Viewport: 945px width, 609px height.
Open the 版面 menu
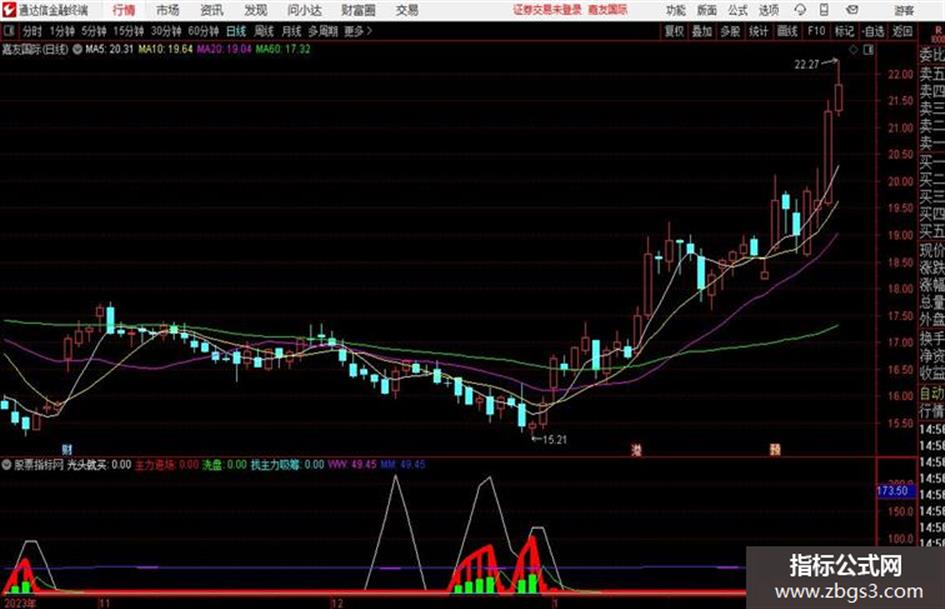(707, 10)
